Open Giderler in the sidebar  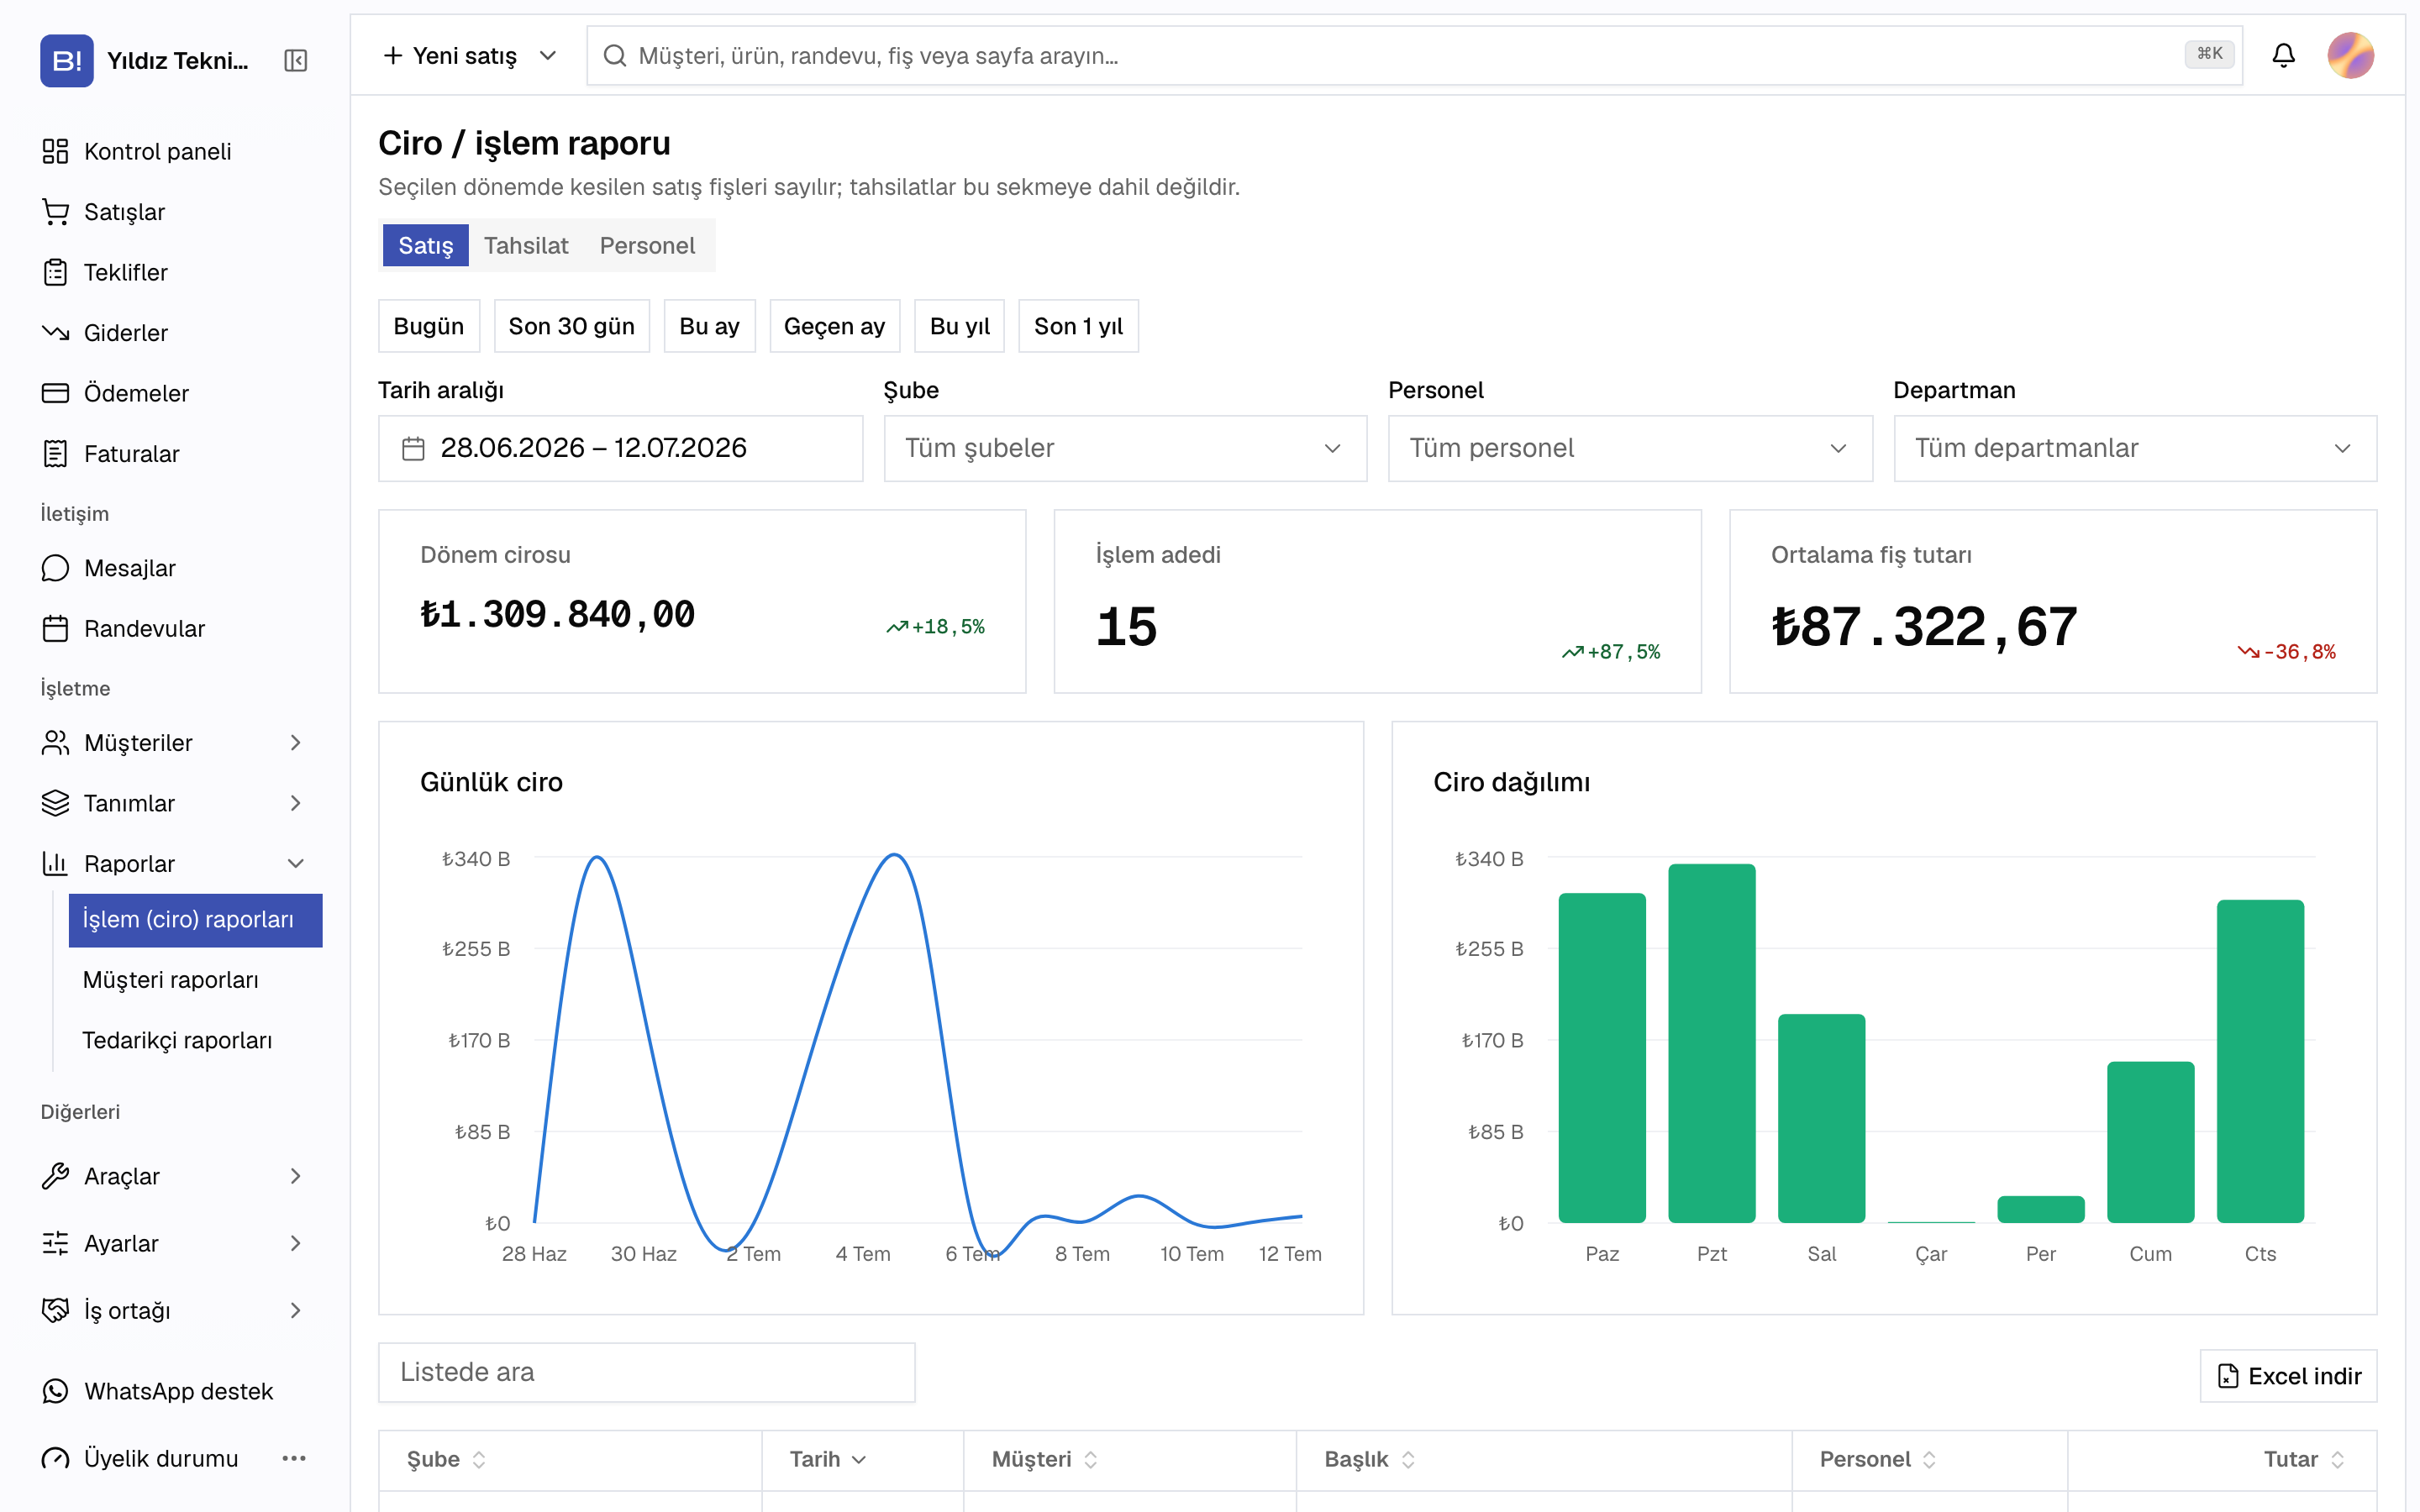coord(104,333)
